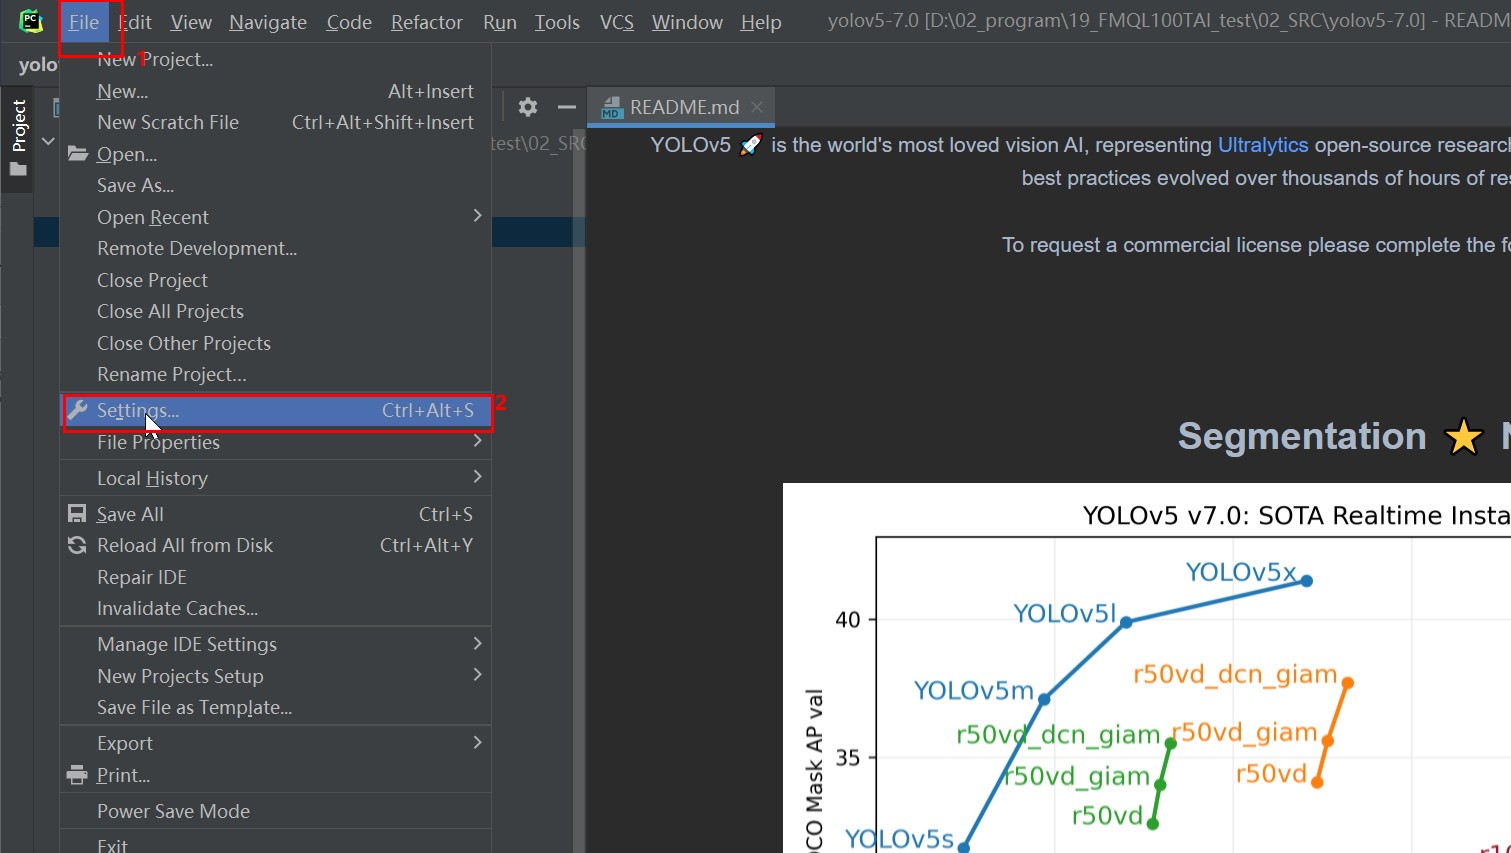Expand the New Projects Setup submenu arrow
The height and width of the screenshot is (853, 1511).
click(x=477, y=675)
